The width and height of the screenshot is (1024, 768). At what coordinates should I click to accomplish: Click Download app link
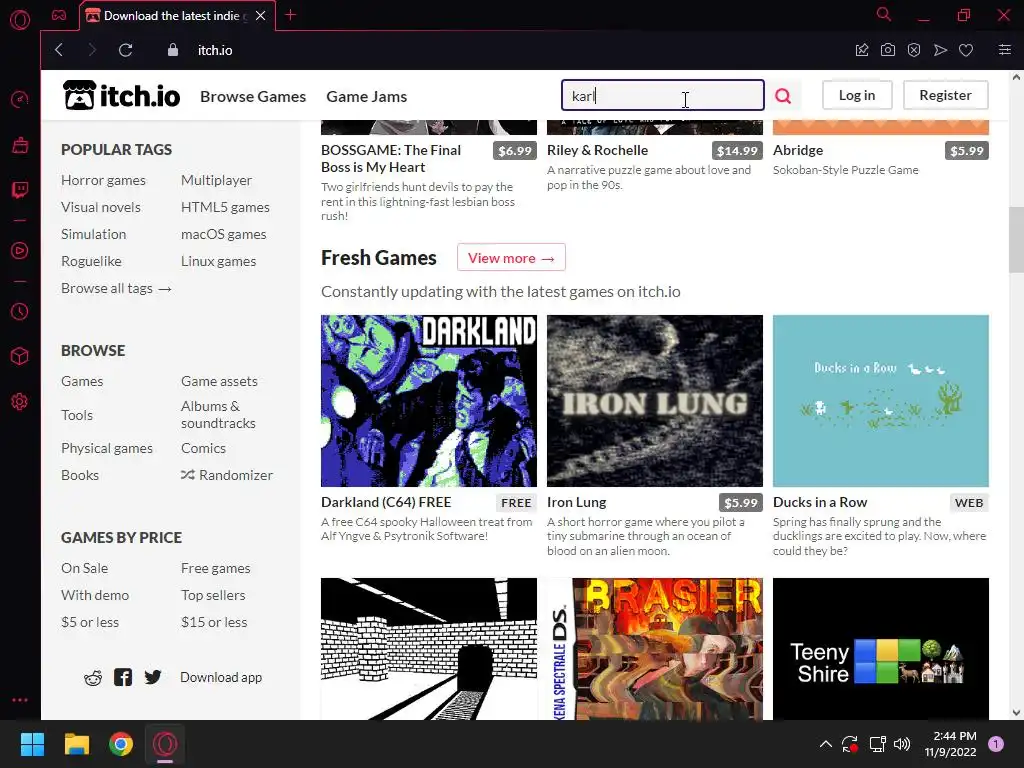221,677
